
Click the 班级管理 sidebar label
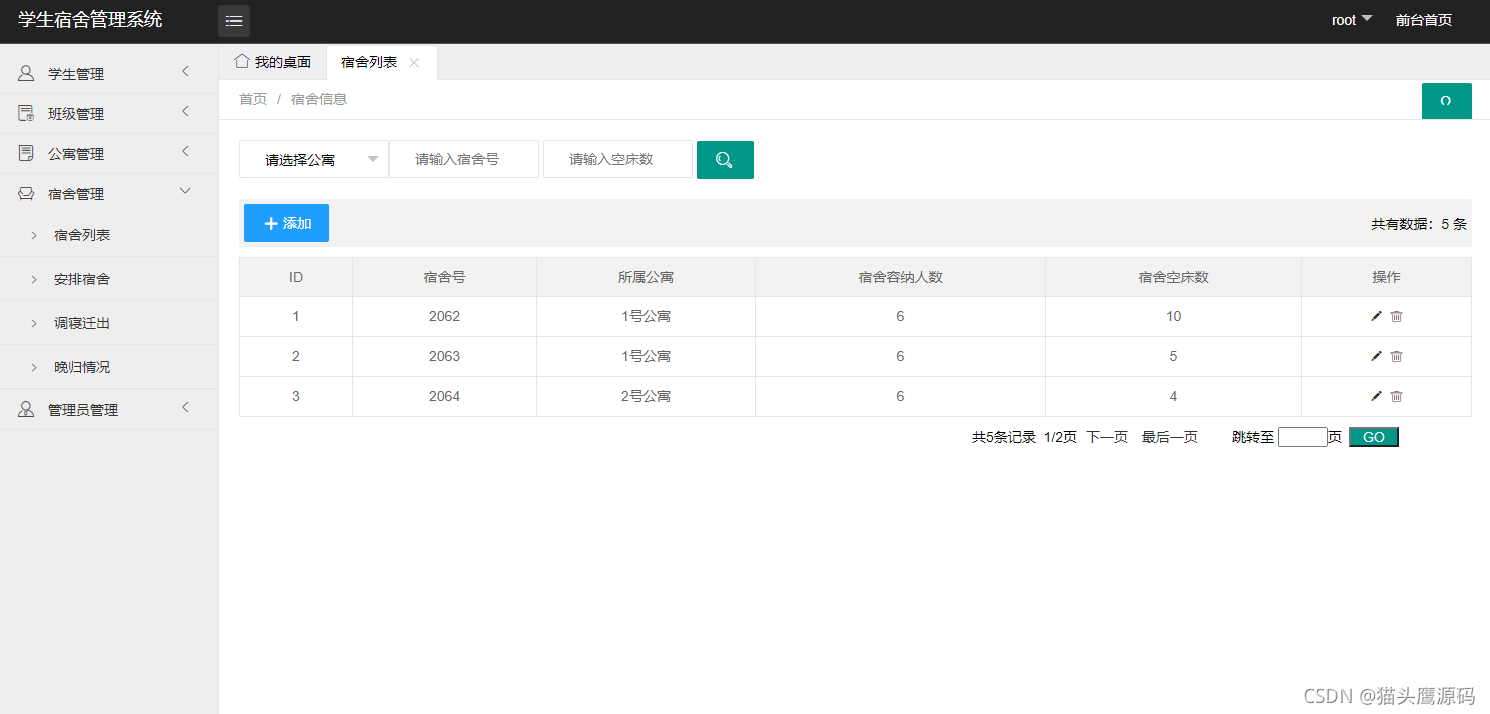tap(76, 114)
